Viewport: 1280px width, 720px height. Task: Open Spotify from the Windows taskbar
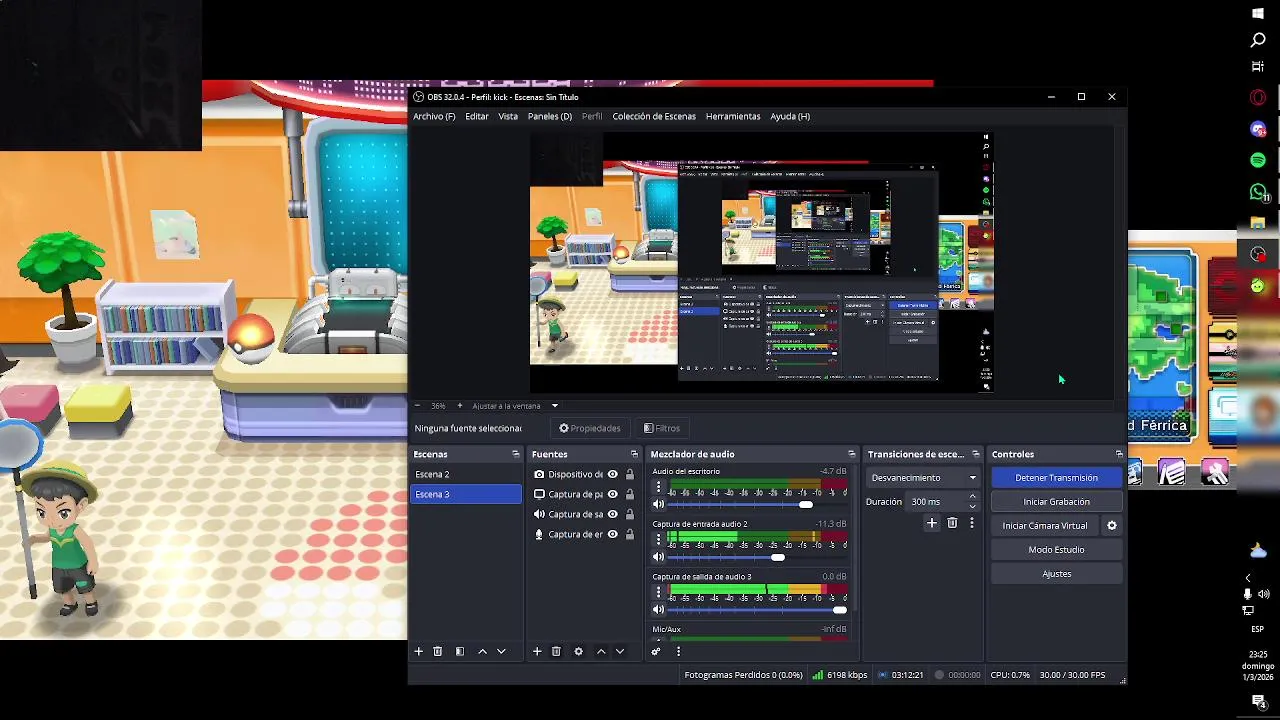click(x=1258, y=160)
